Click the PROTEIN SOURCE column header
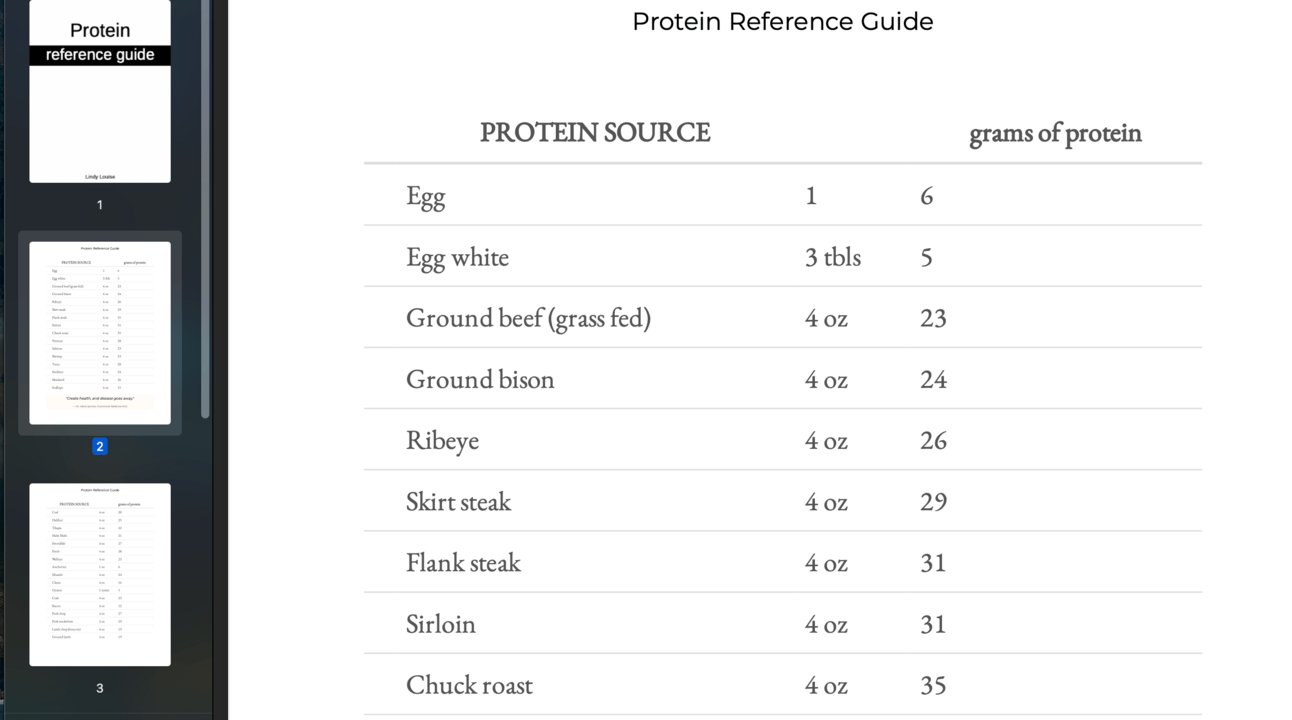Viewport: 1292px width, 720px height. coord(595,132)
